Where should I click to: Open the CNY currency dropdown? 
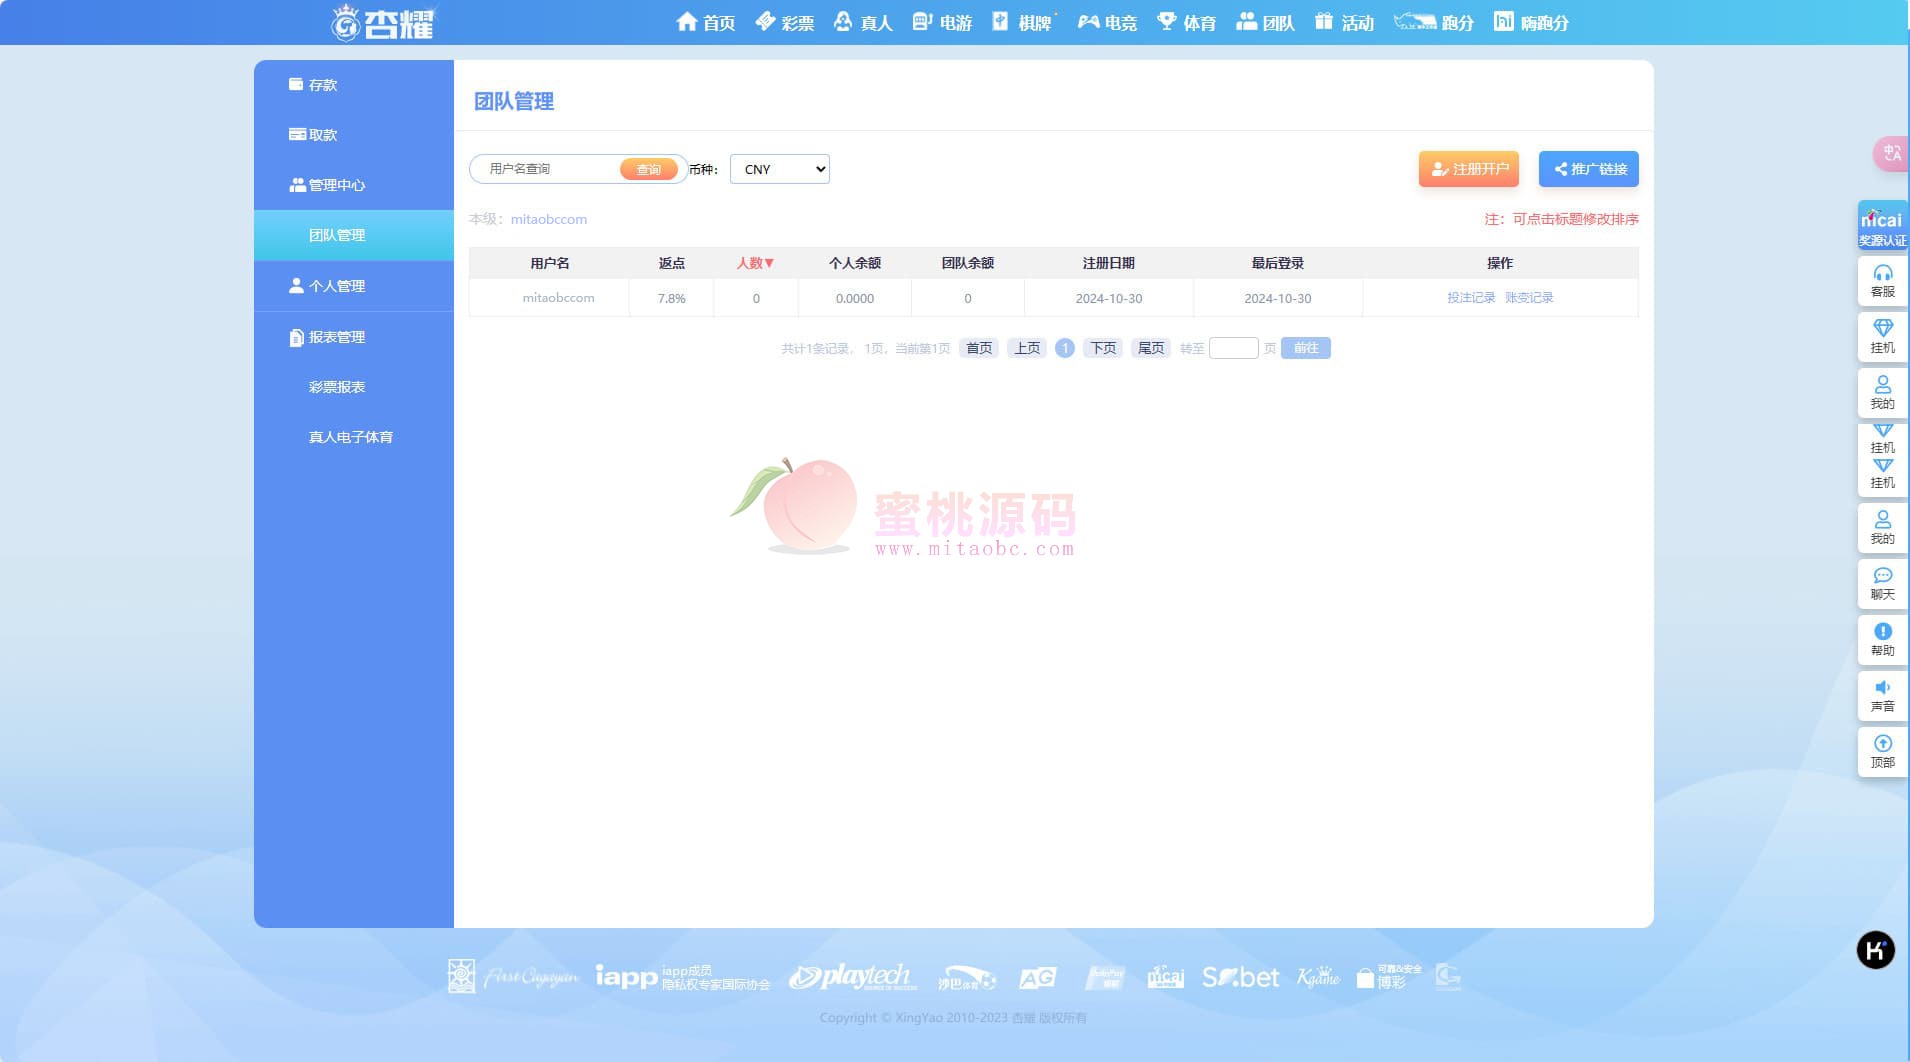pyautogui.click(x=779, y=169)
